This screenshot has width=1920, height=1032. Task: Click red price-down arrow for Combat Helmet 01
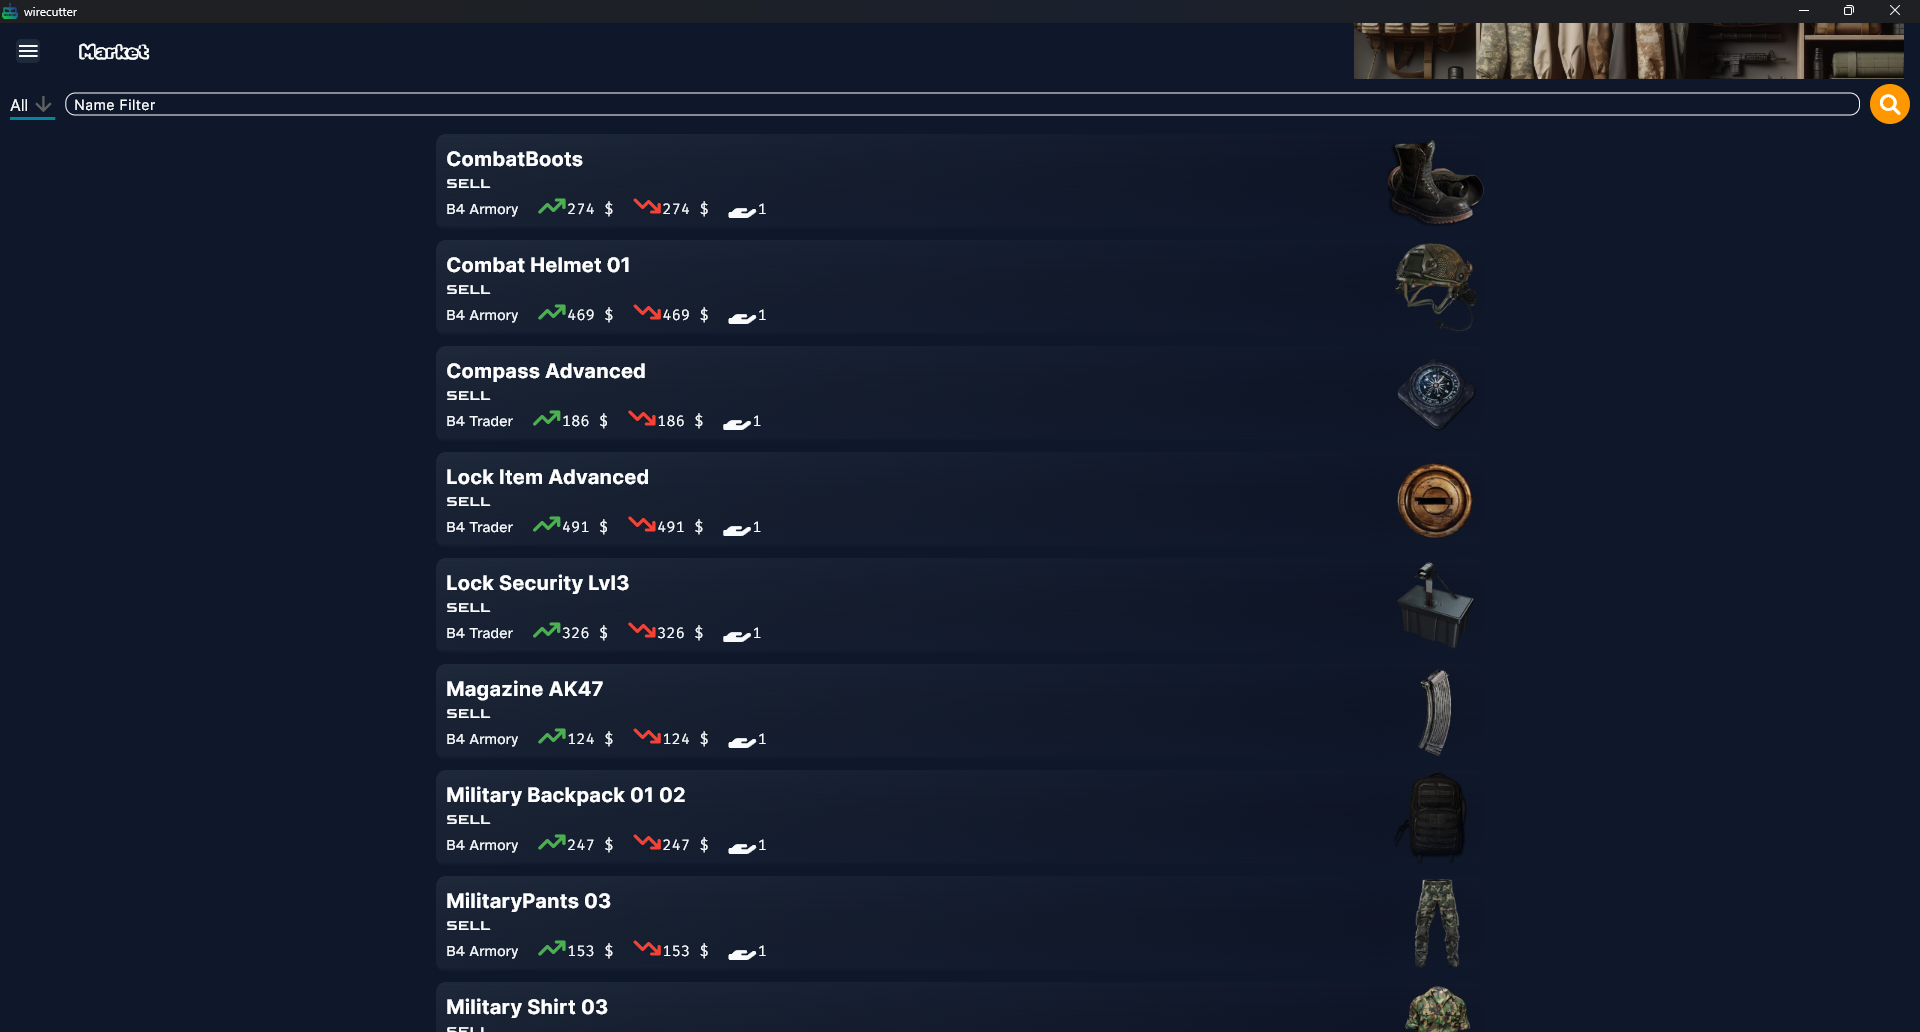(646, 313)
